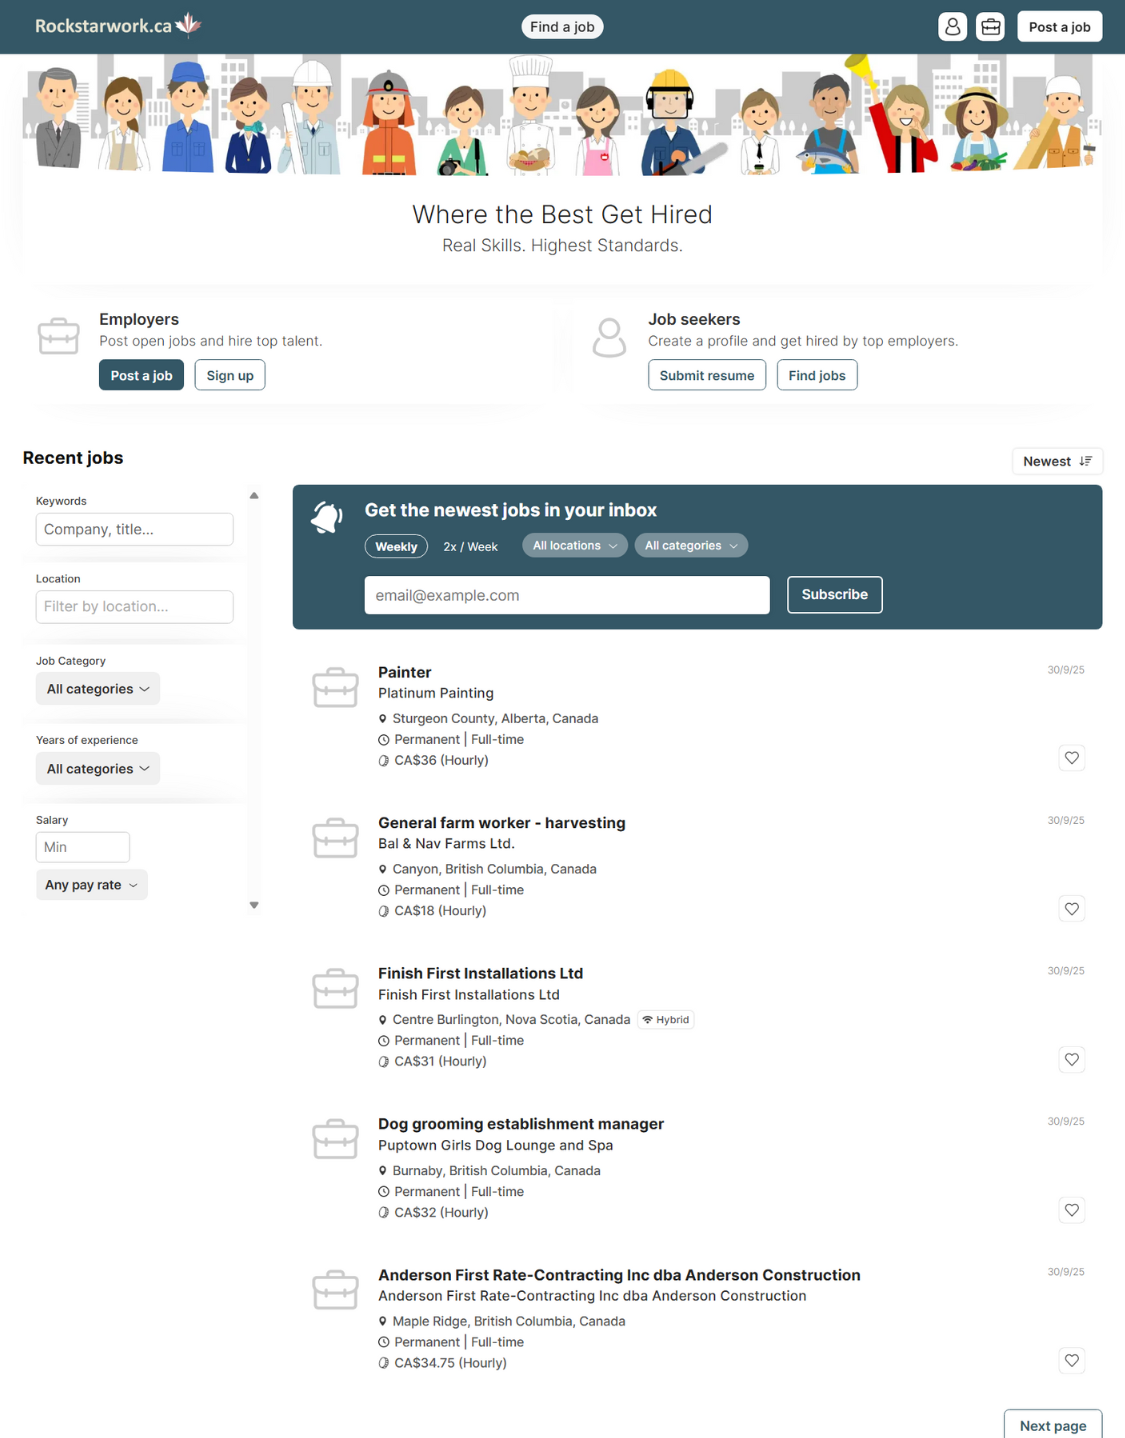Click the Keywords search input field

coord(134,530)
